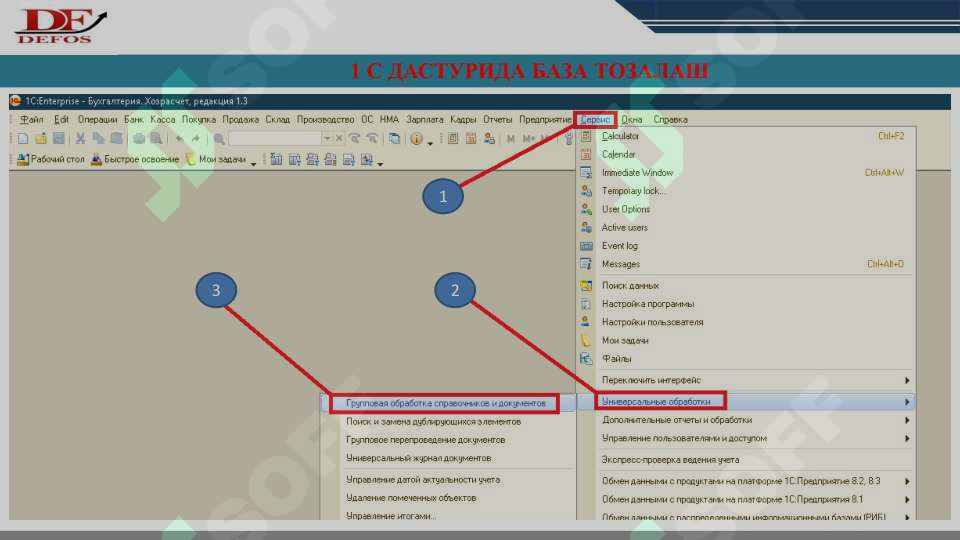Select Универсальный журнал документов
The height and width of the screenshot is (540, 960).
pos(419,458)
